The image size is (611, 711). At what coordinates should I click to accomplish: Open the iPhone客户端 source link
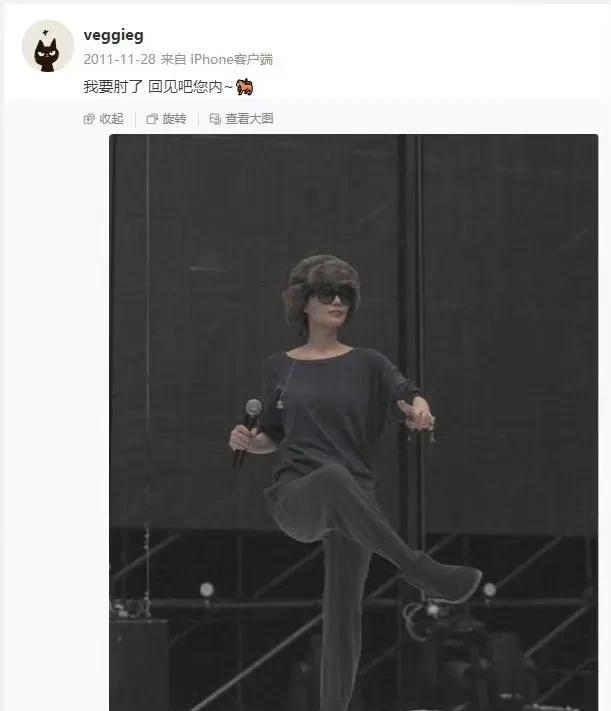[x=231, y=59]
